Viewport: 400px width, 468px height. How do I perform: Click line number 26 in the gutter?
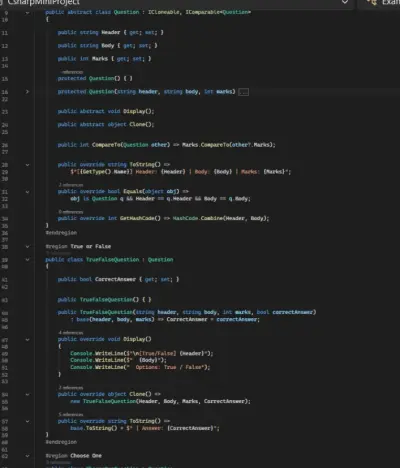pos(5,145)
